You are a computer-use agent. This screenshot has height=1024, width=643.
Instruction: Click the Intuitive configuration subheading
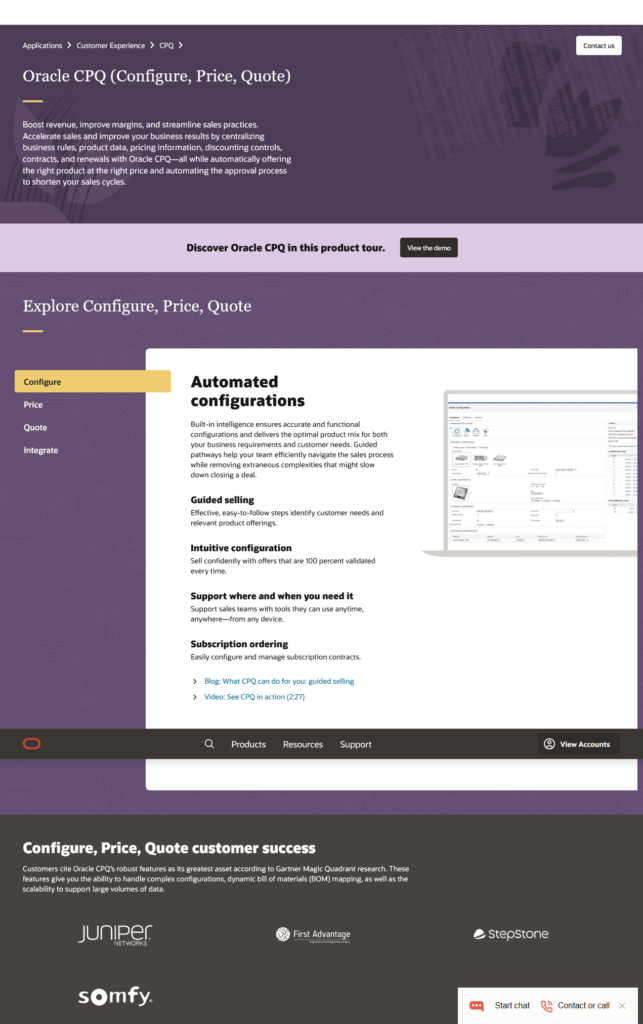click(241, 548)
